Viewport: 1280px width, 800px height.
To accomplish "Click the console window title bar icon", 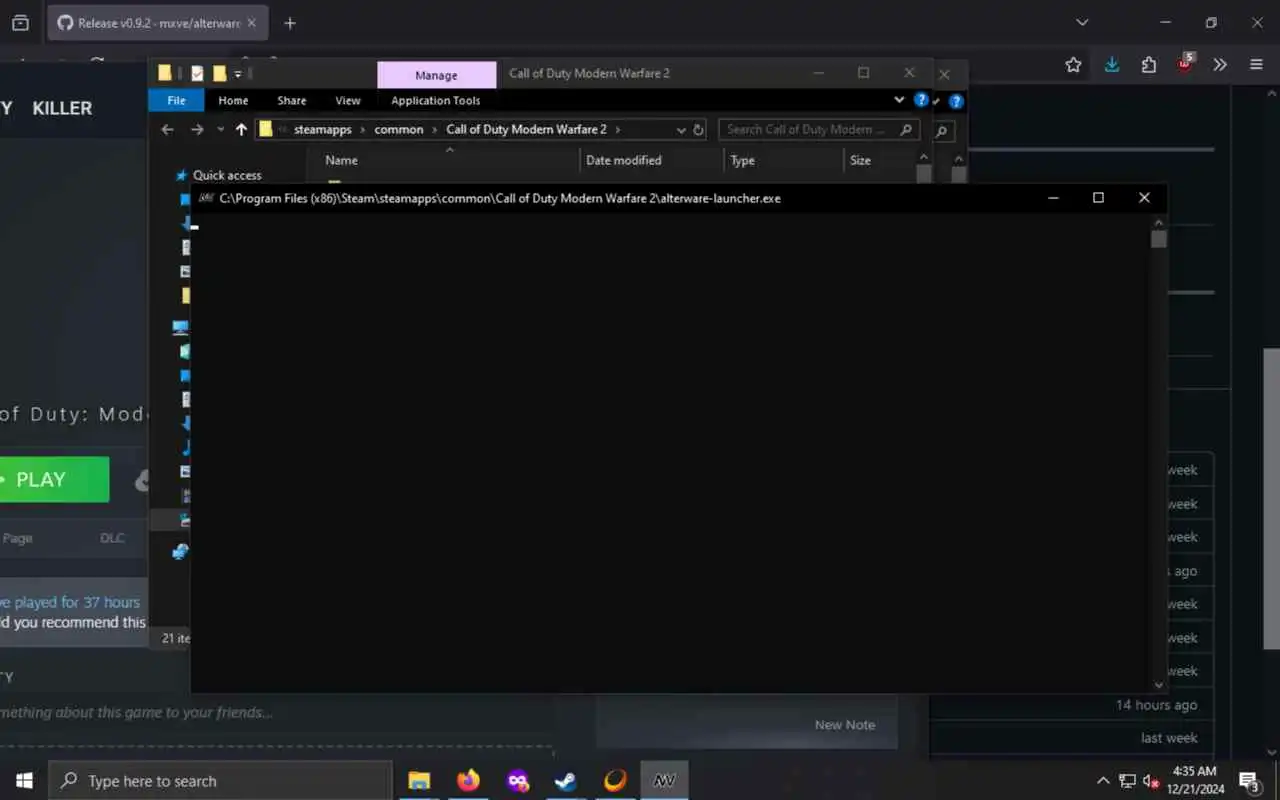I will pos(206,198).
